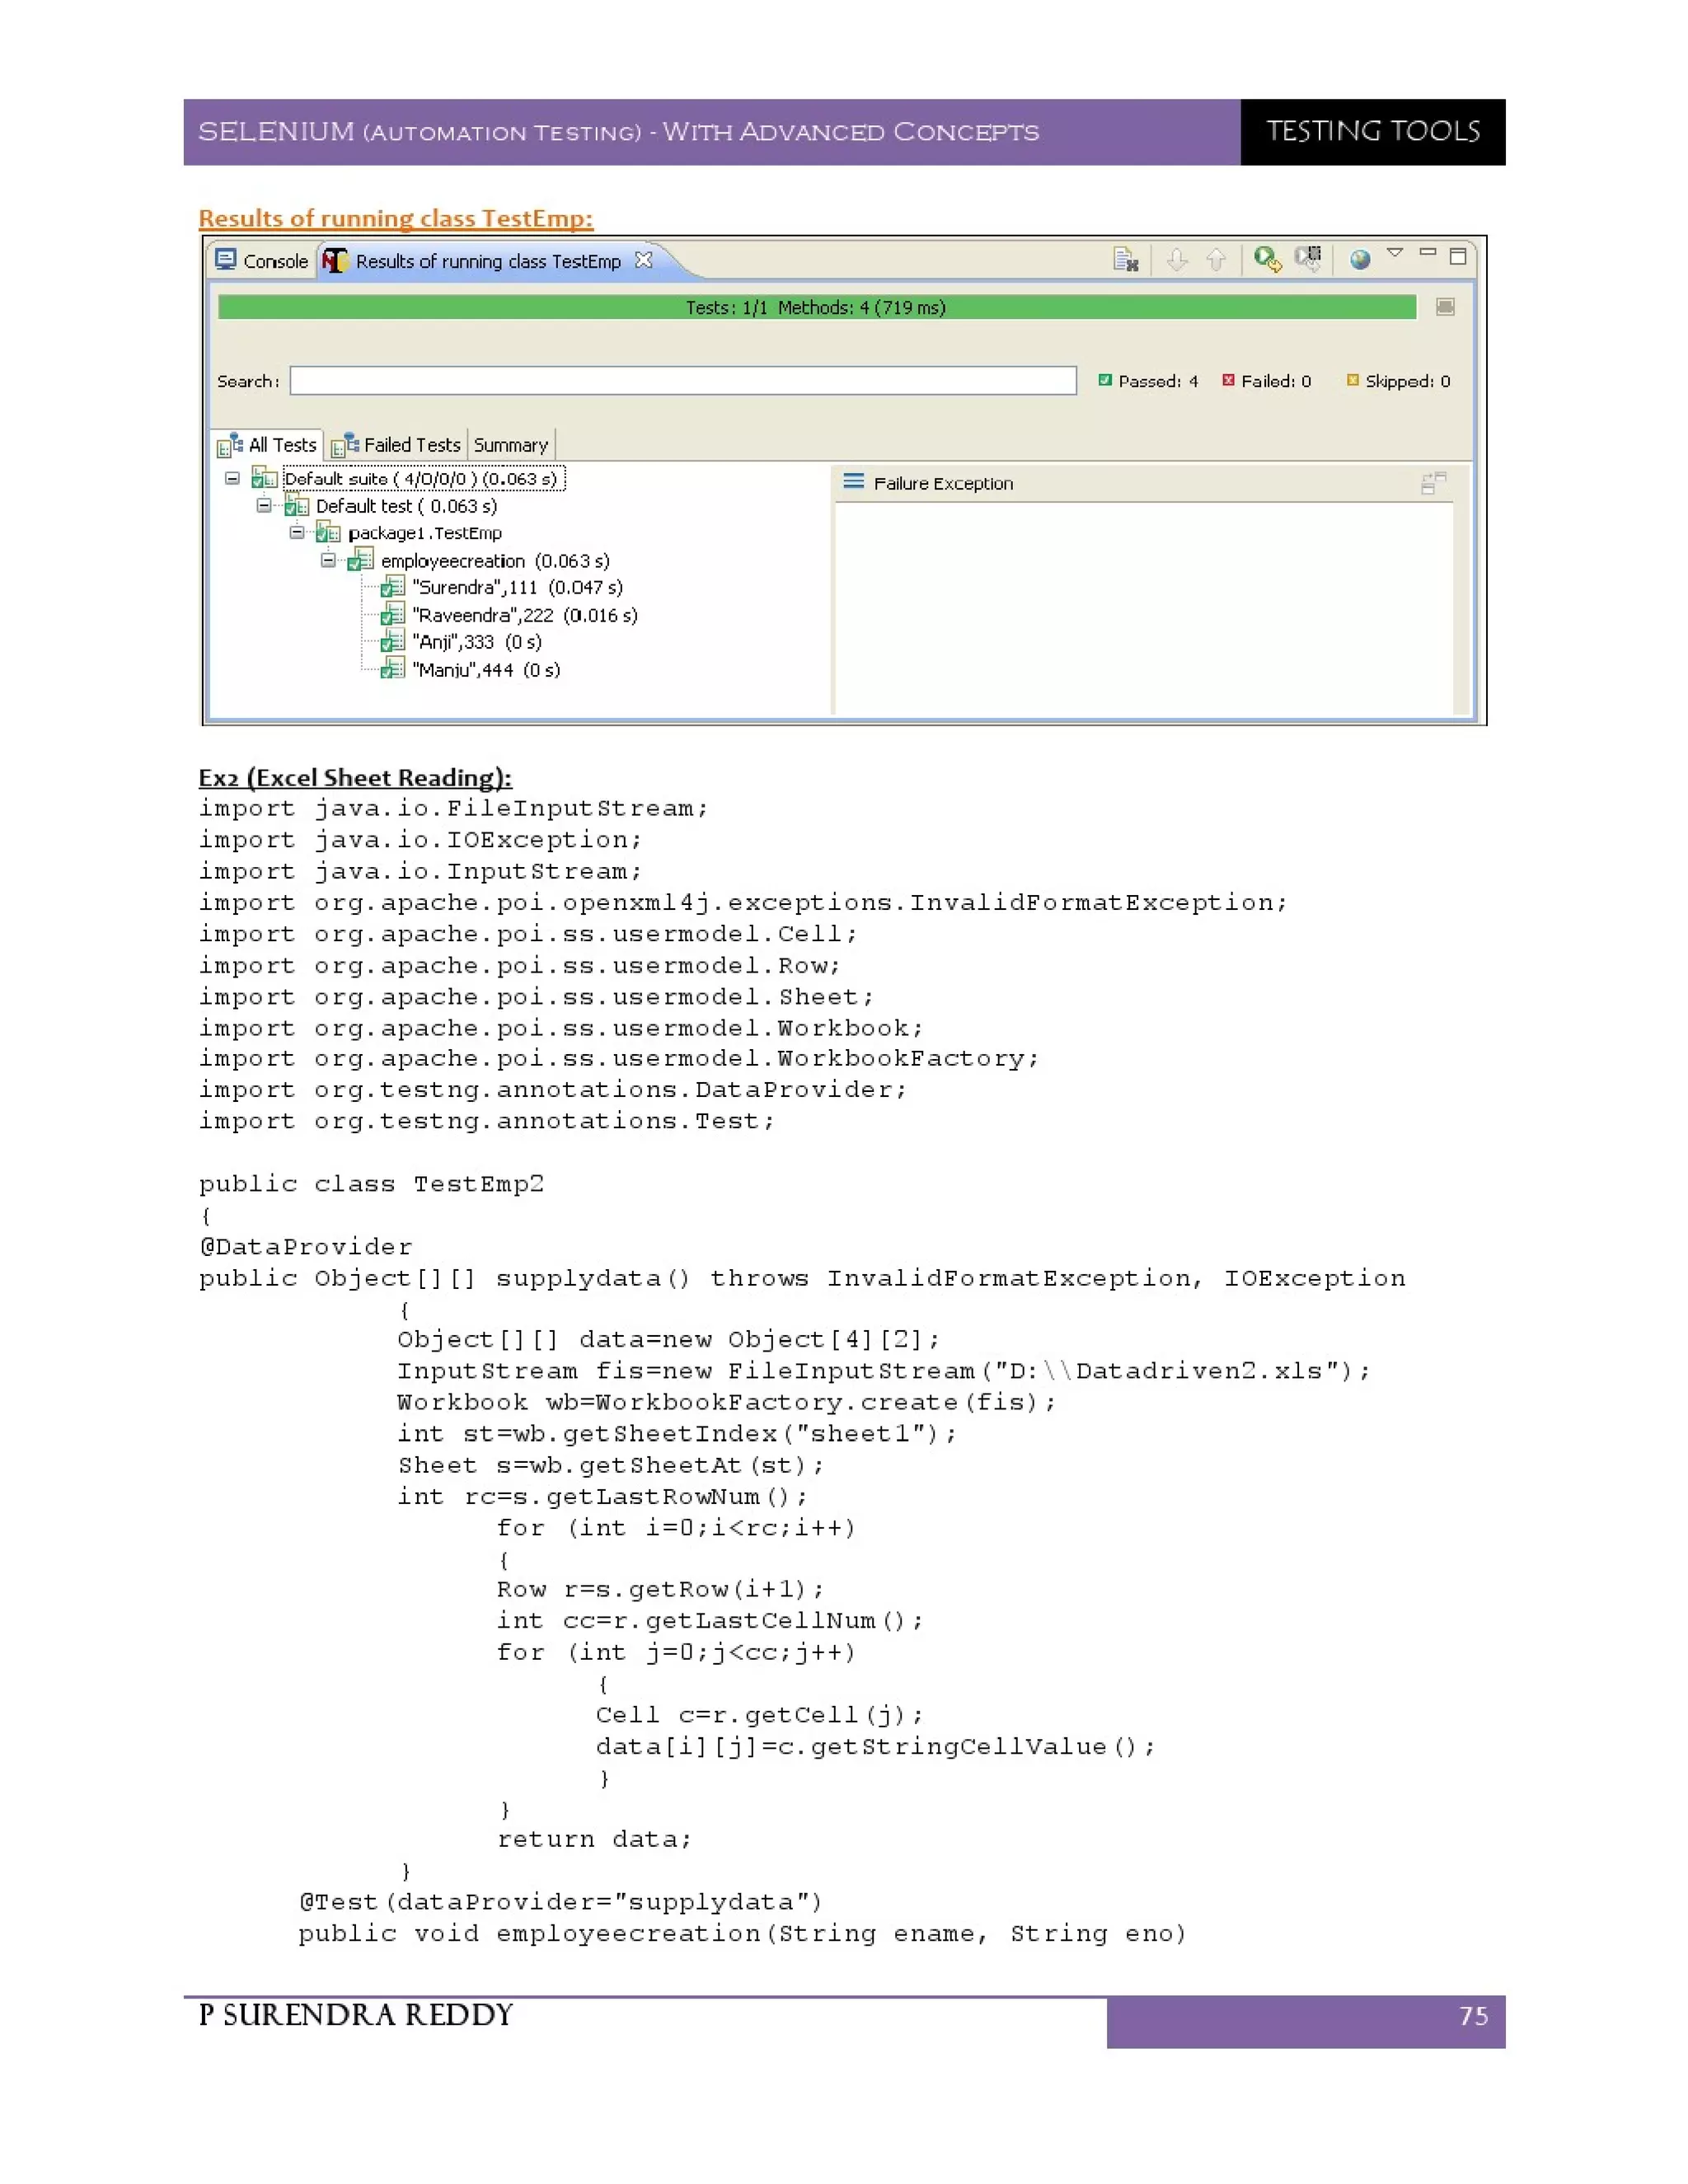The width and height of the screenshot is (1688, 2184).
Task: Select the "Anji",333 test result
Action: coord(477,642)
